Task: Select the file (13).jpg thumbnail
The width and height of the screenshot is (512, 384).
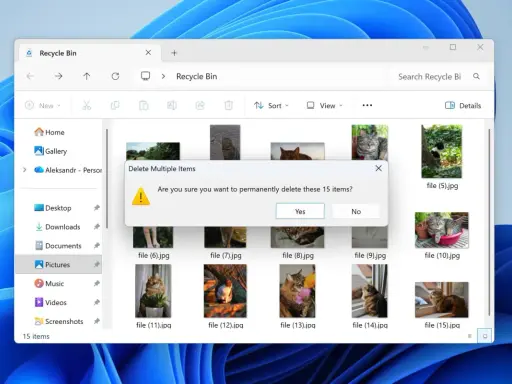Action: (x=297, y=291)
